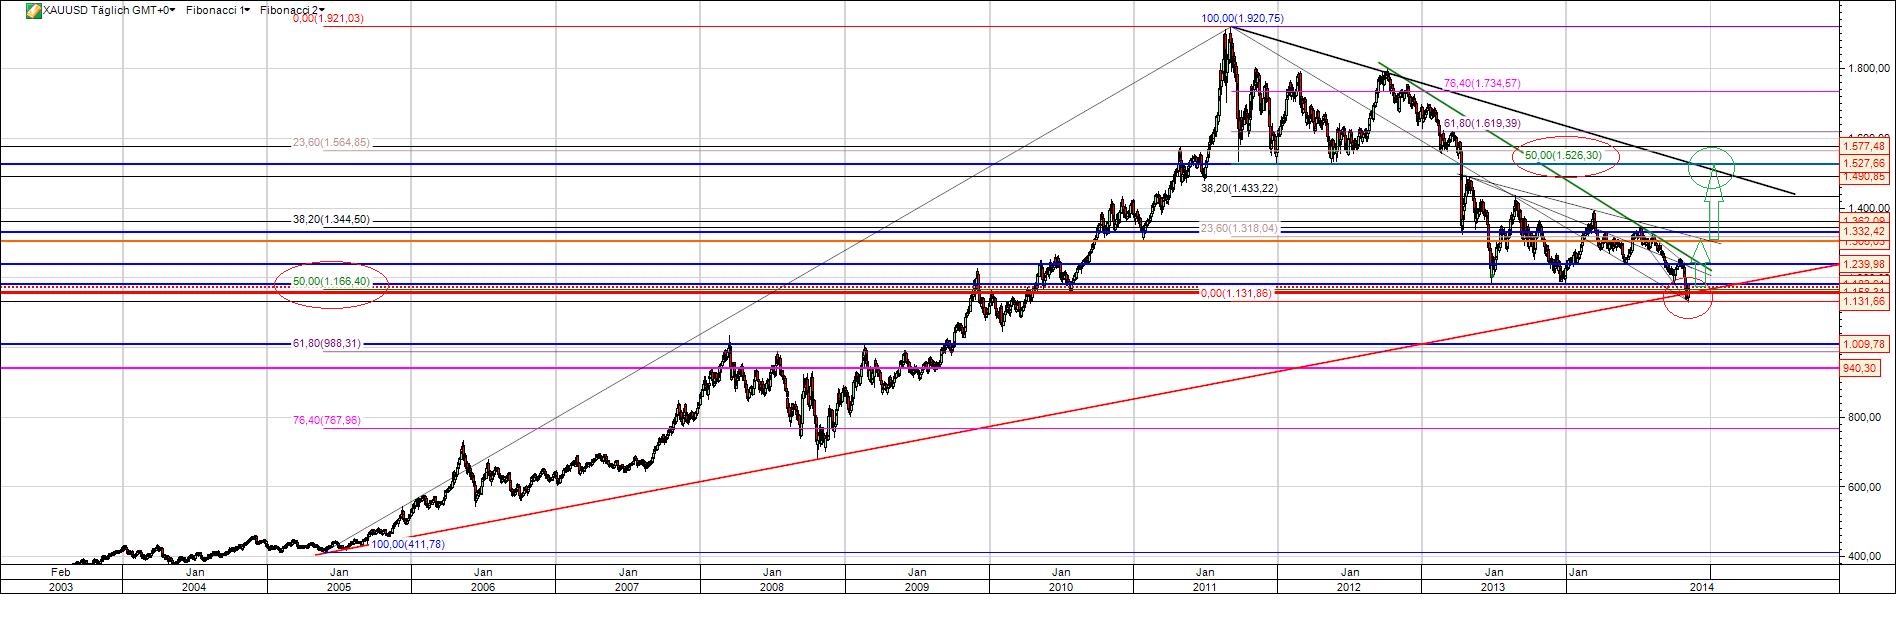Click the 1.527,66 price label on axis
Image resolution: width=1896 pixels, height=624 pixels.
(x=1866, y=163)
